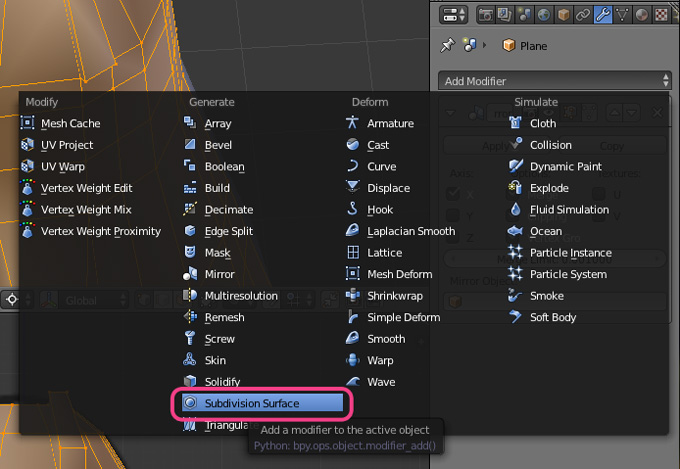Click the Armature modifier icon
The image size is (680, 469).
tap(353, 123)
